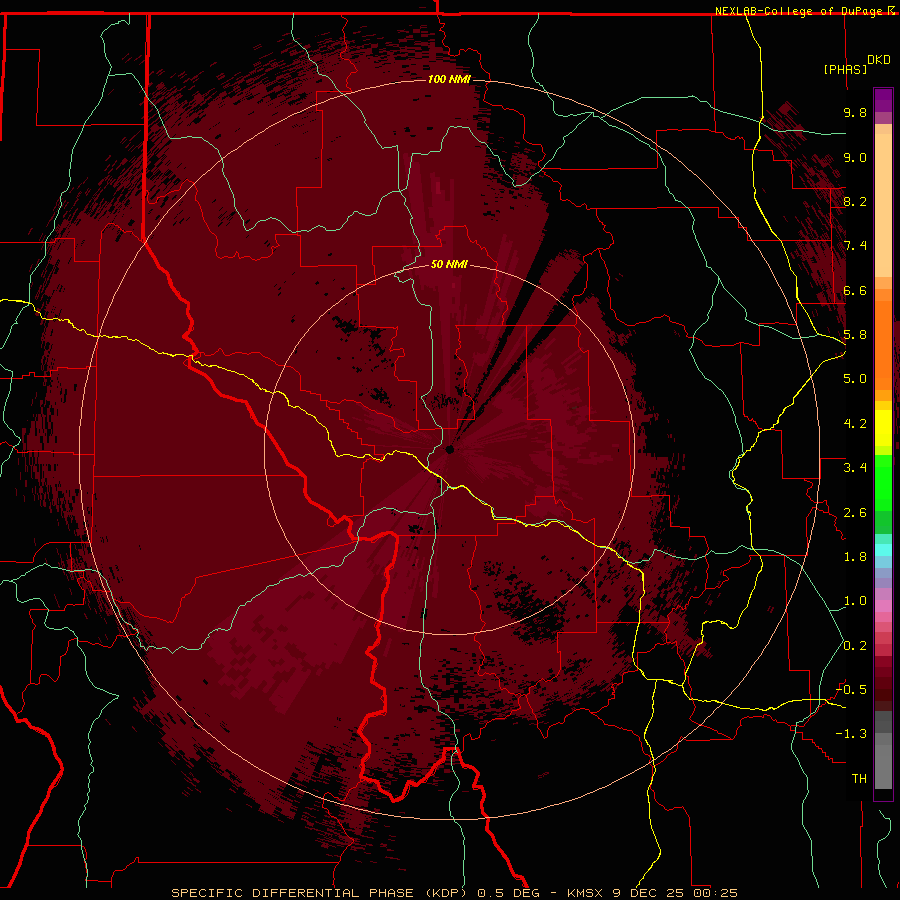The height and width of the screenshot is (900, 900).
Task: Click the DKD product code label
Action: pos(879,60)
